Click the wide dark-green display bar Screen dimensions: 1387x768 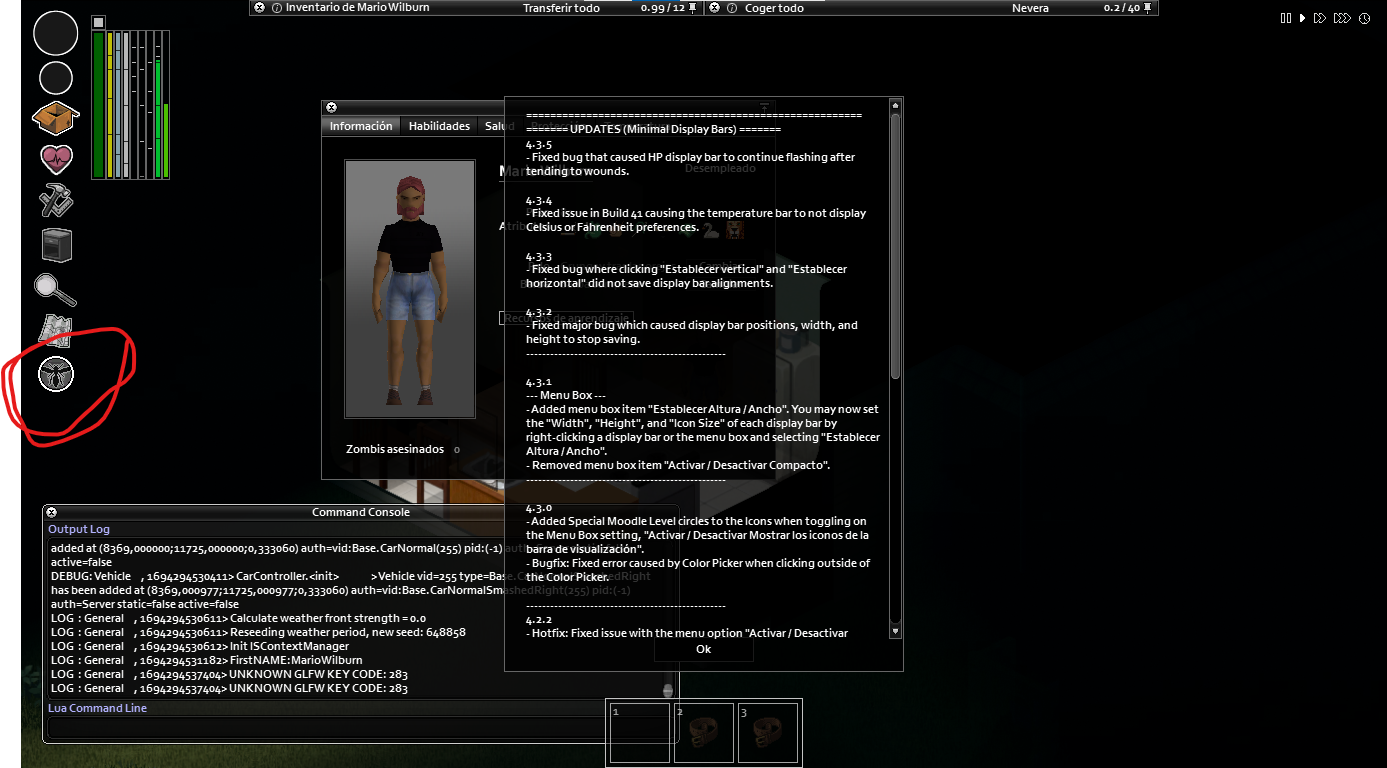pyautogui.click(x=98, y=105)
